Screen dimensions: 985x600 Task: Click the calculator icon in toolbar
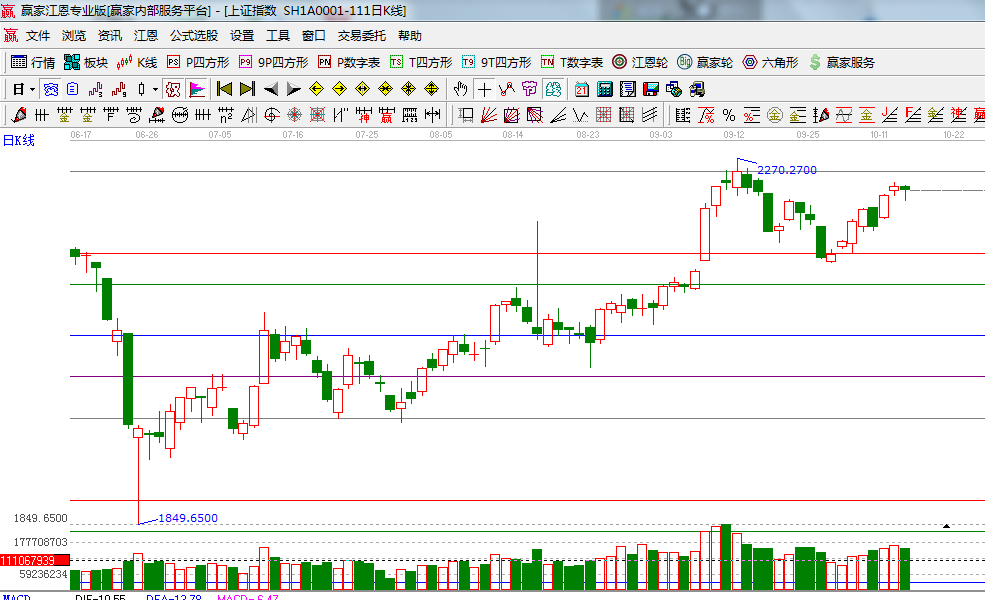[x=603, y=89]
